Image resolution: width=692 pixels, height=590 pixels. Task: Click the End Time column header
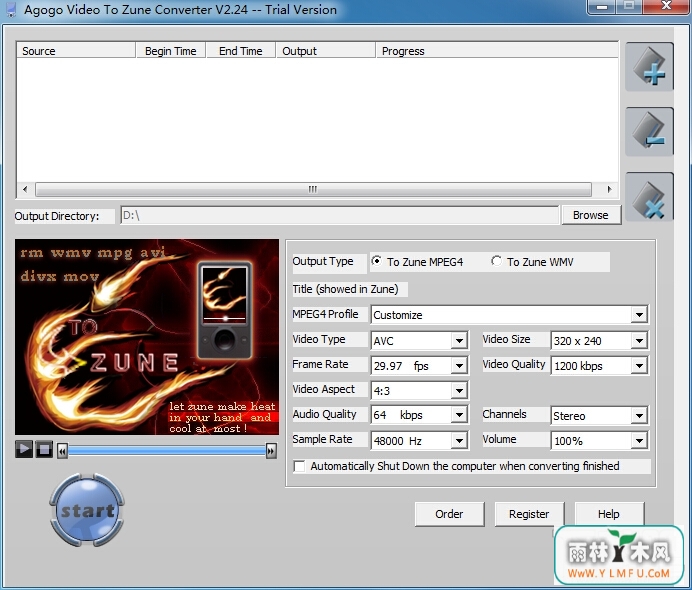point(241,51)
